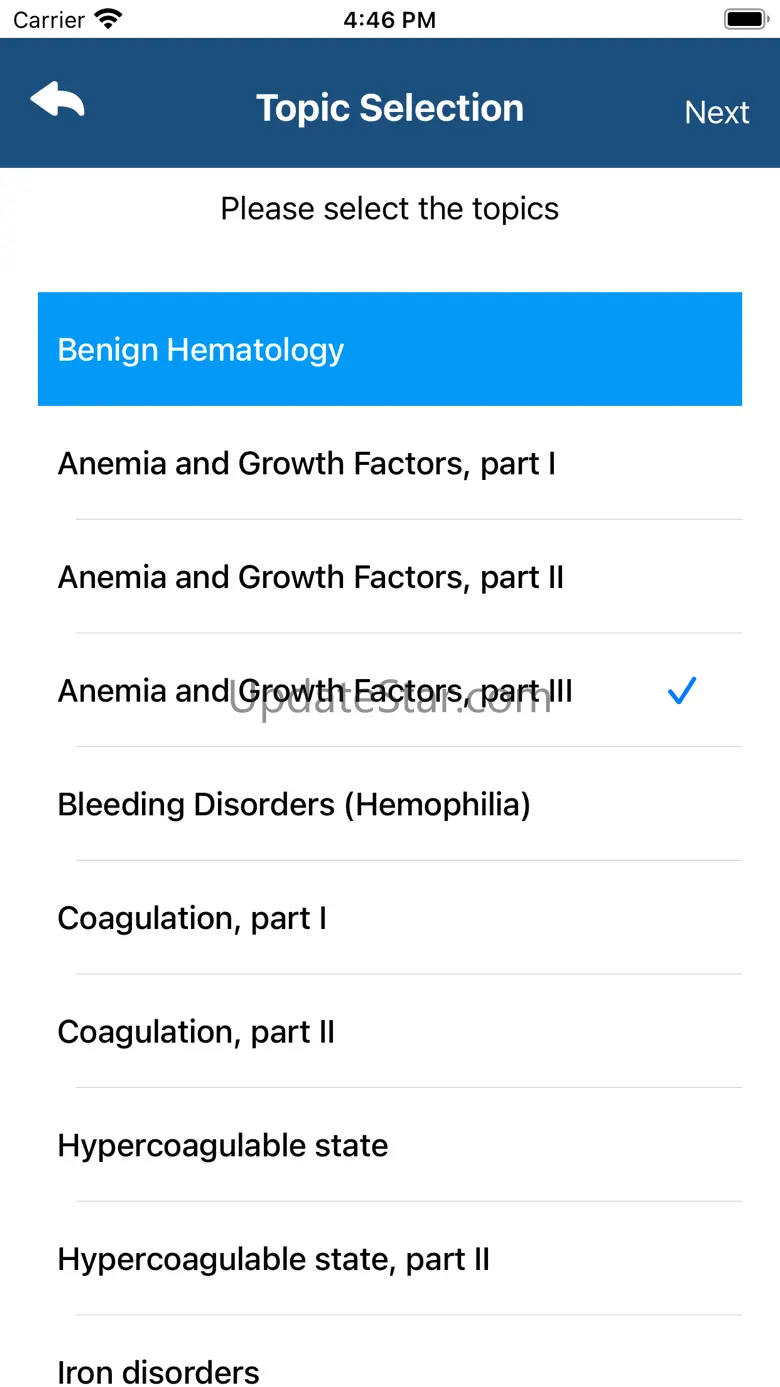Tap the Carrier label in status bar
The image size is (780, 1387).
(x=49, y=19)
